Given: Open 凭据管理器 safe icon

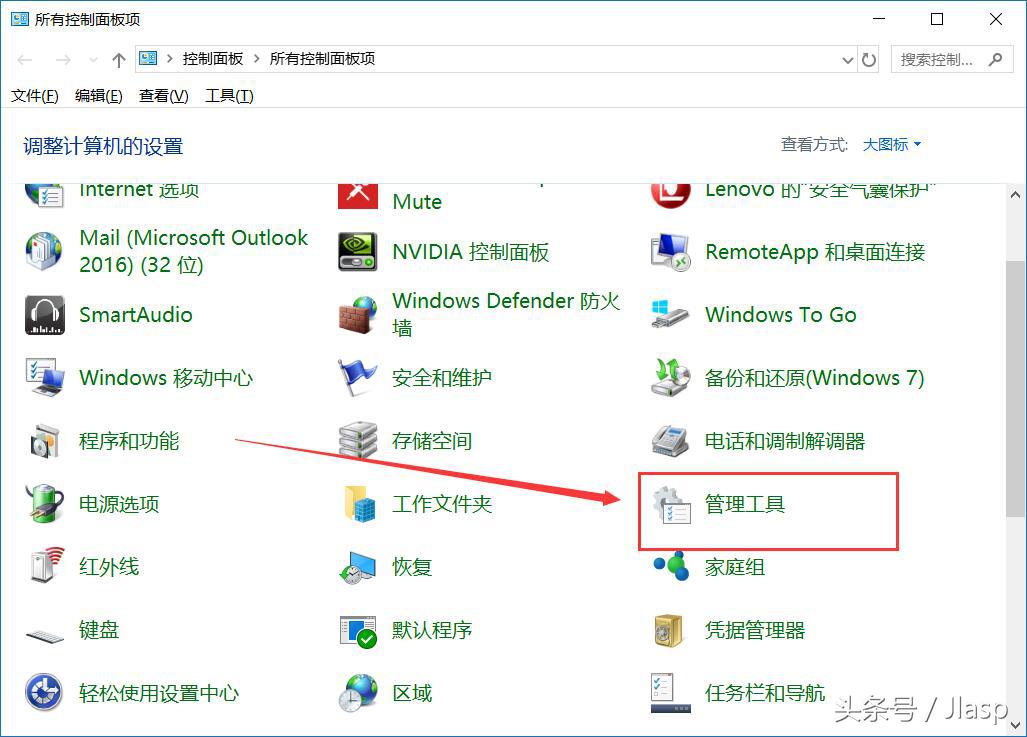Looking at the screenshot, I should (x=669, y=631).
